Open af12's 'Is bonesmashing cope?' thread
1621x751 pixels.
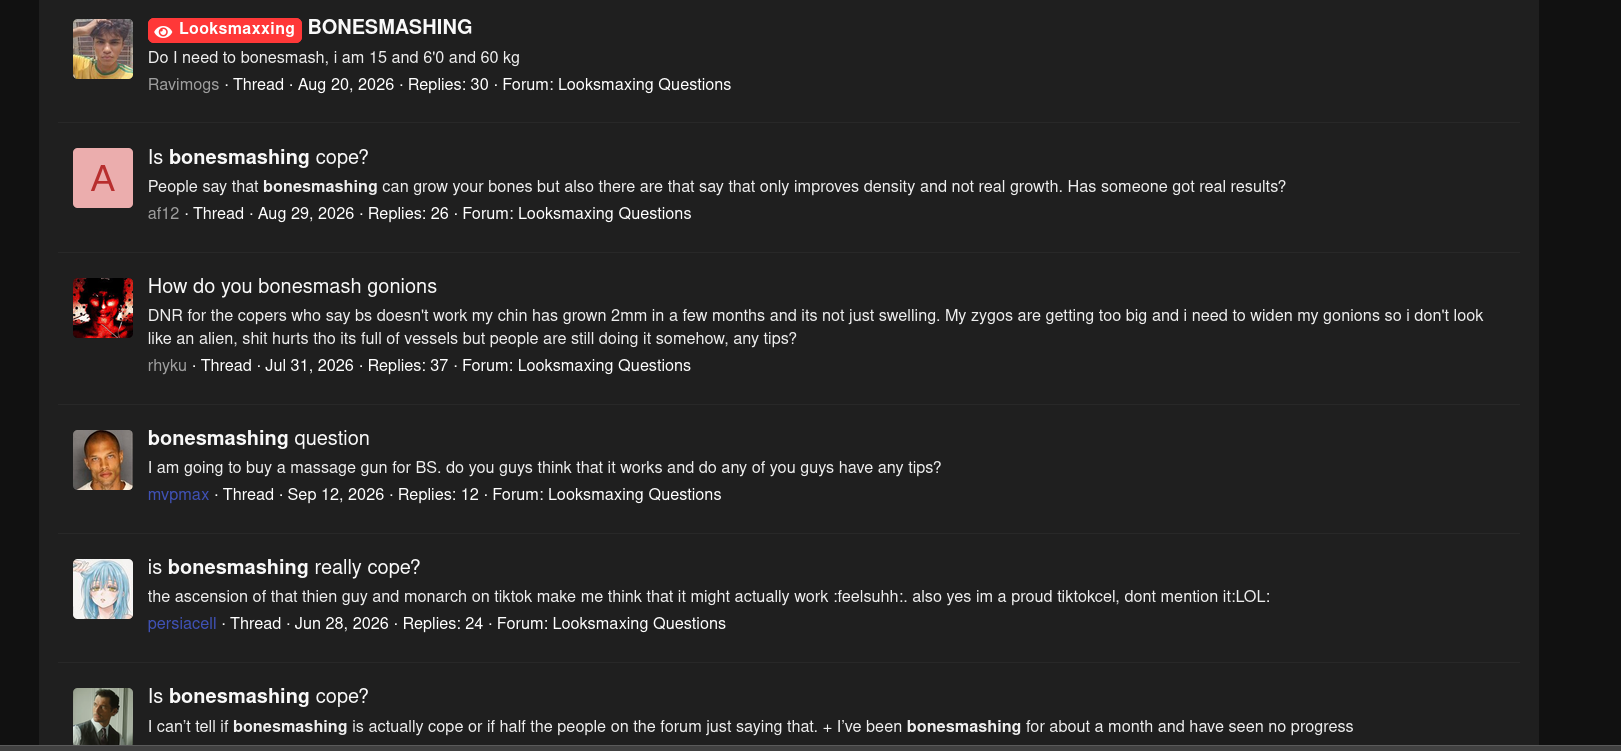tap(258, 157)
